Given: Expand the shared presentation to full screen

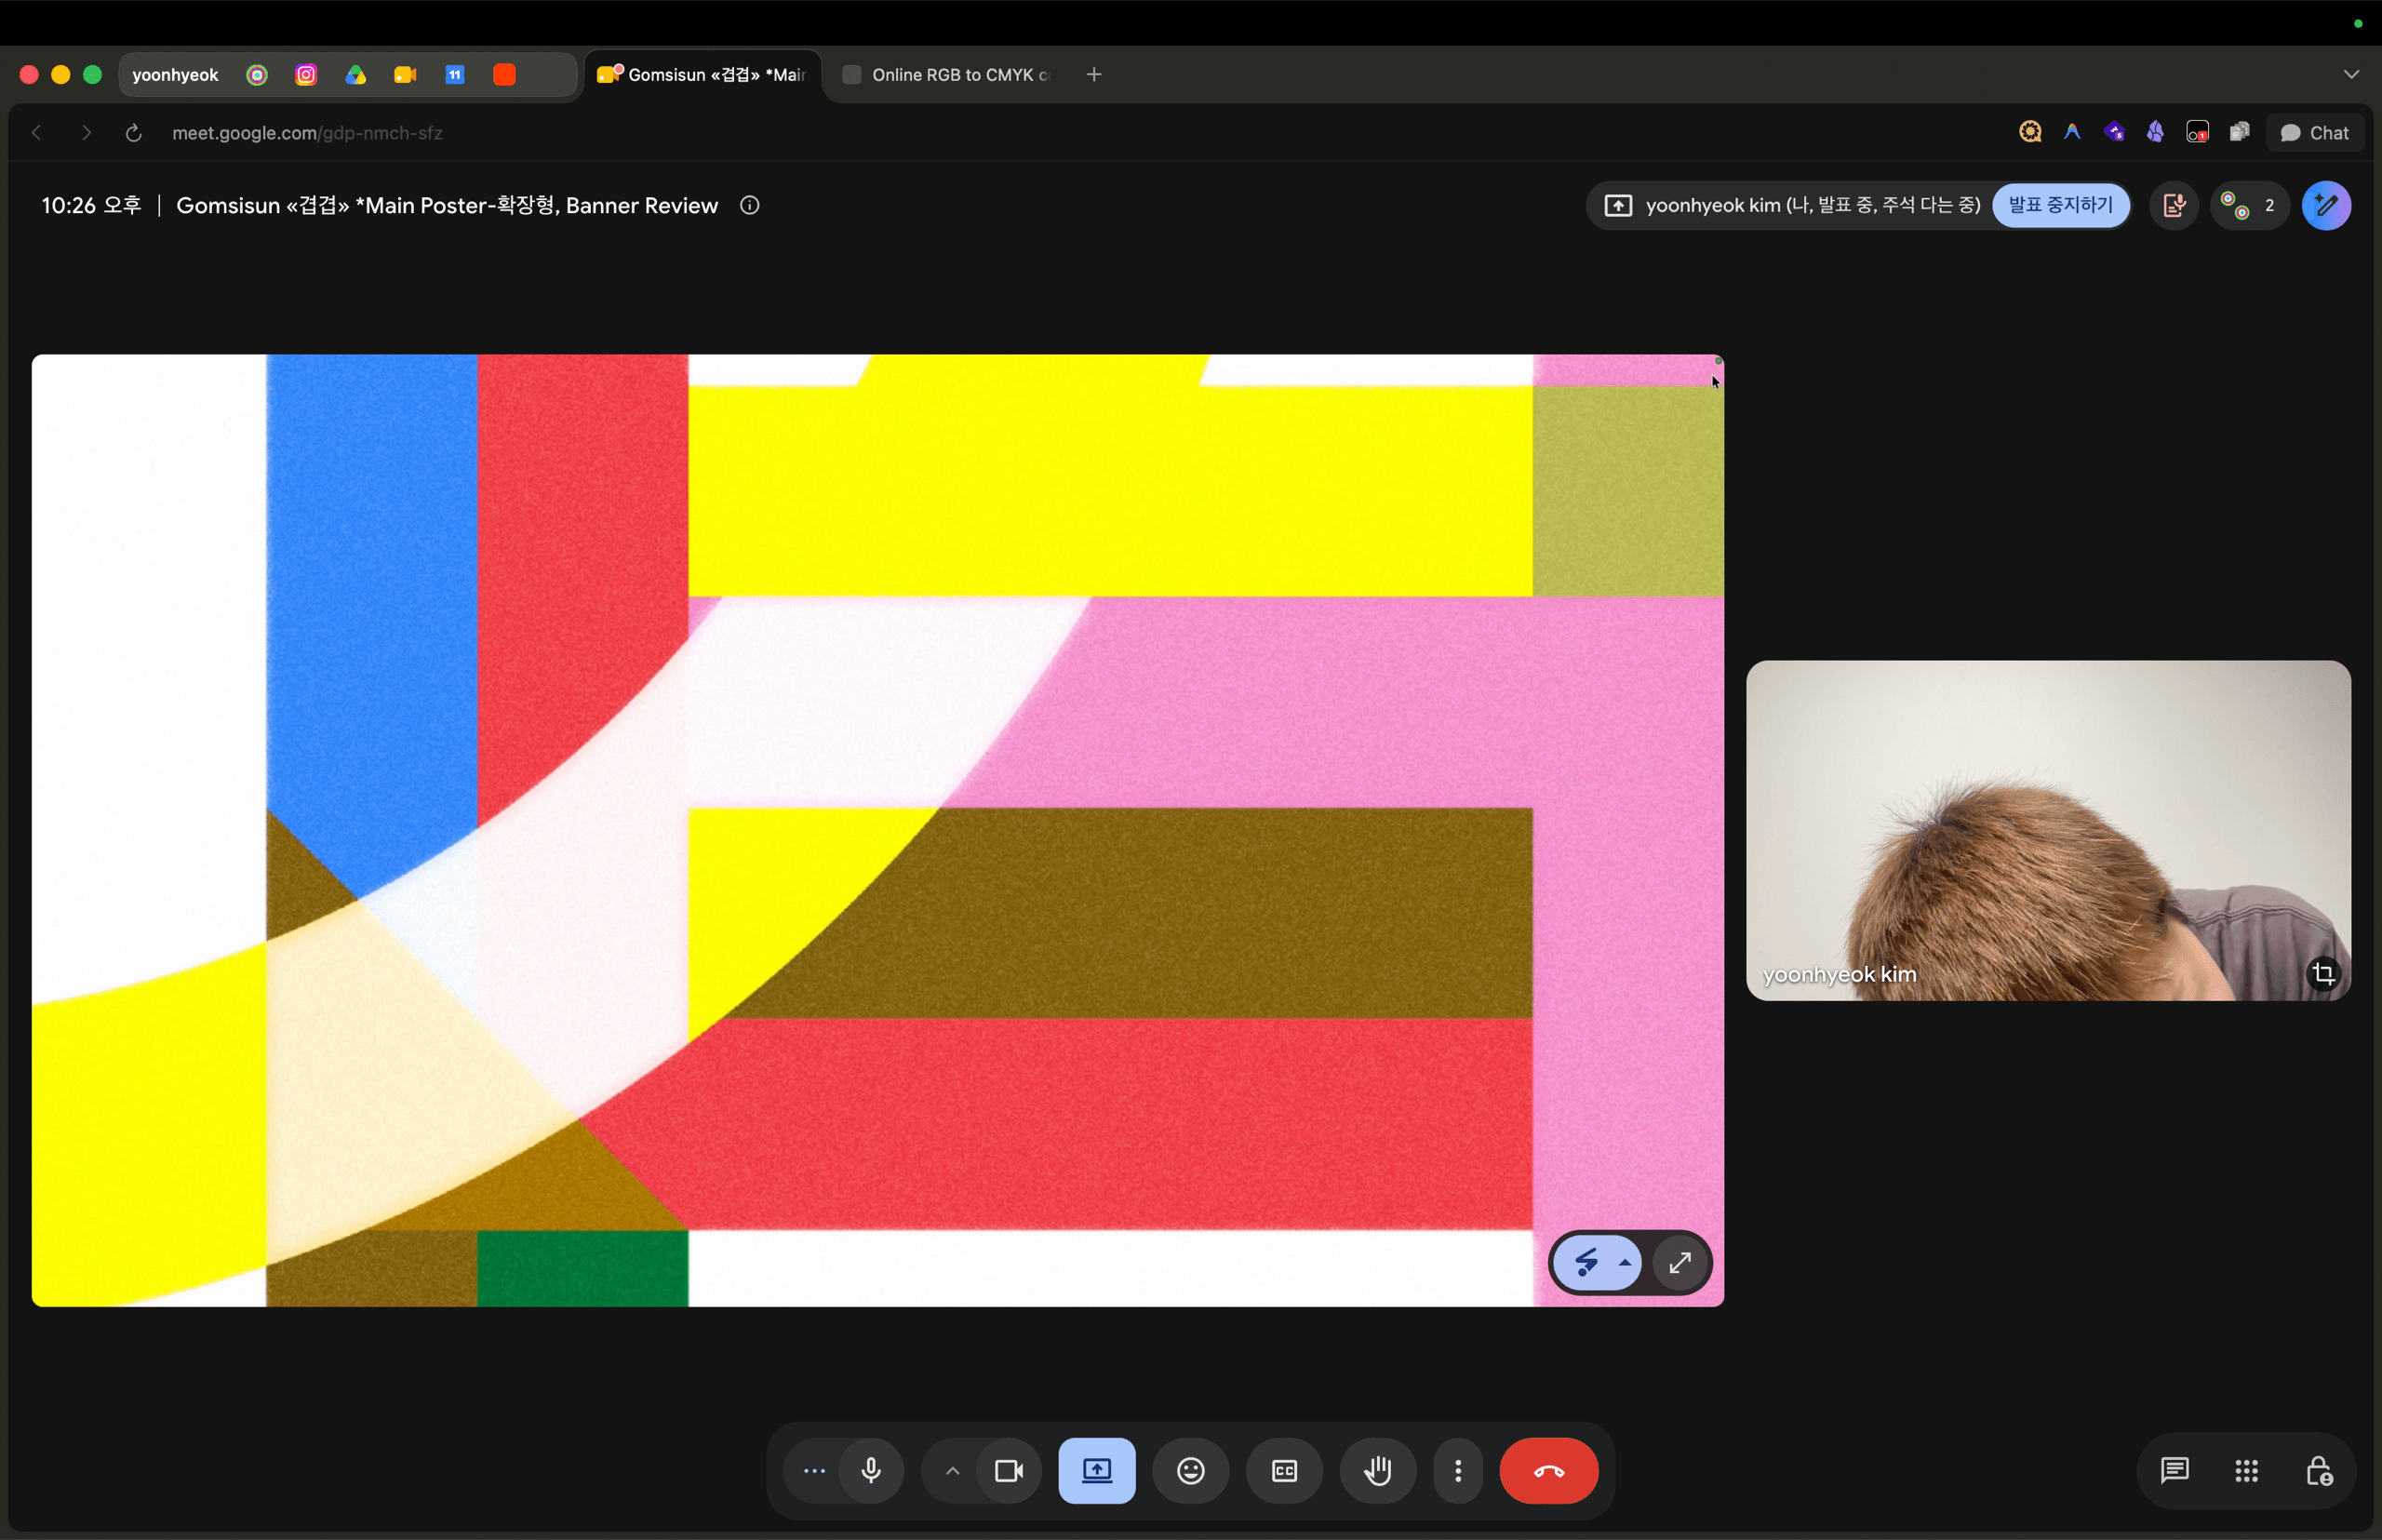Looking at the screenshot, I should point(1680,1262).
